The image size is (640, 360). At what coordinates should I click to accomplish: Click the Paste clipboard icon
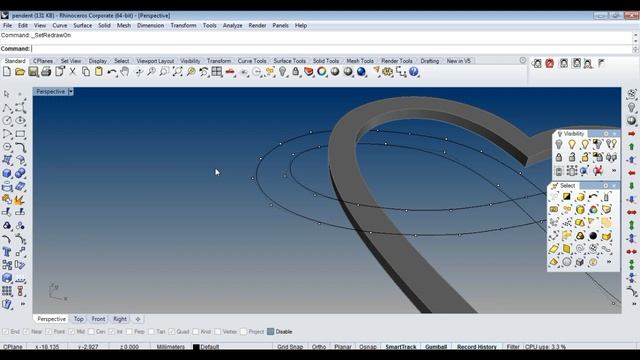tap(99, 72)
